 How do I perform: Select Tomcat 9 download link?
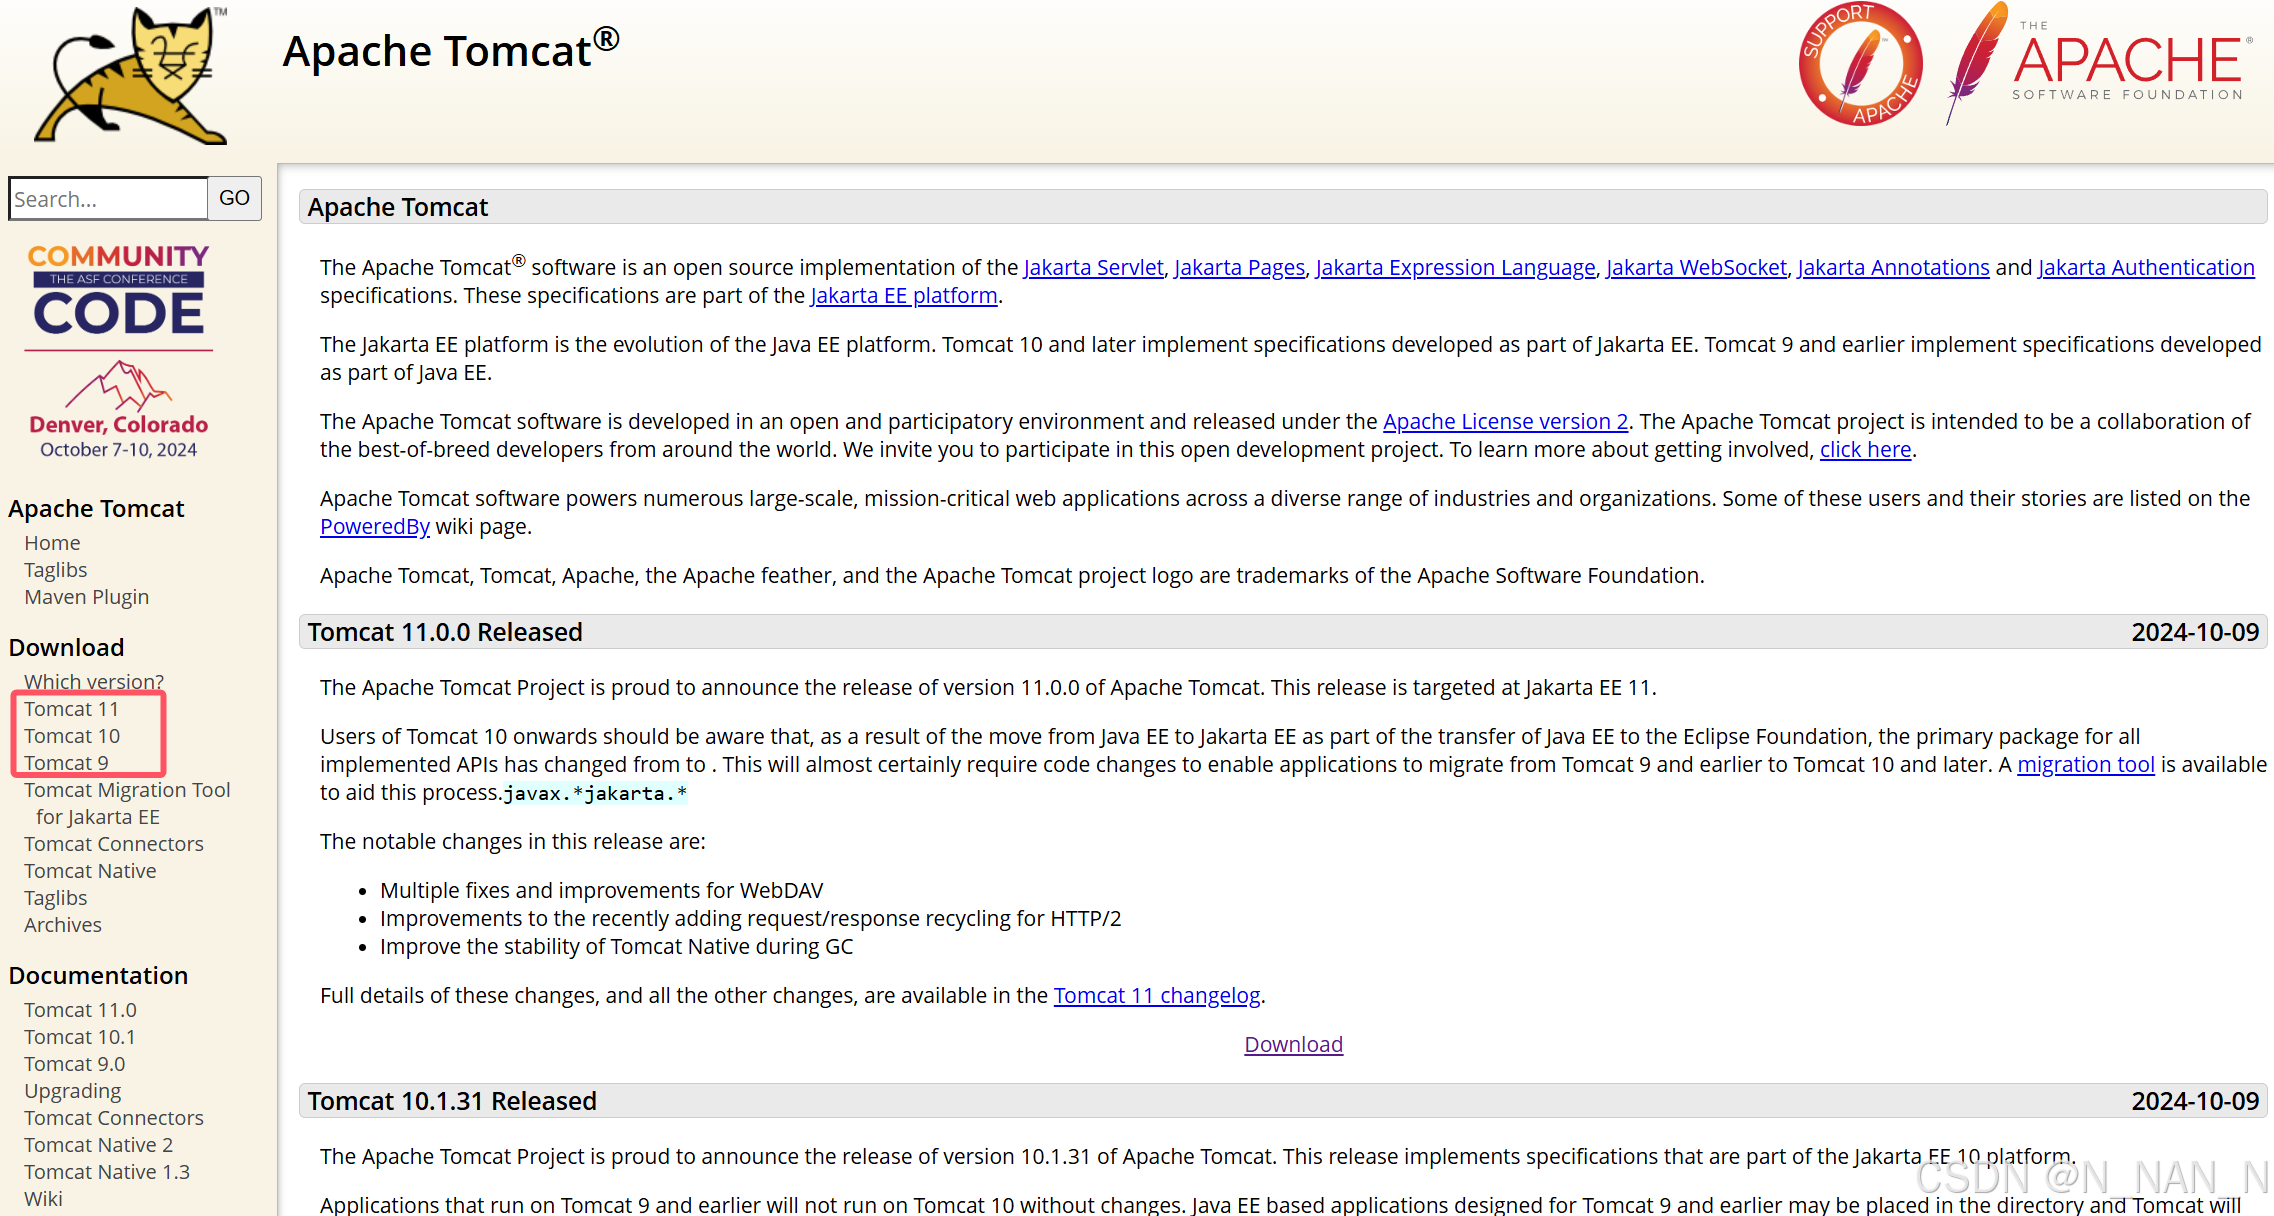[66, 763]
